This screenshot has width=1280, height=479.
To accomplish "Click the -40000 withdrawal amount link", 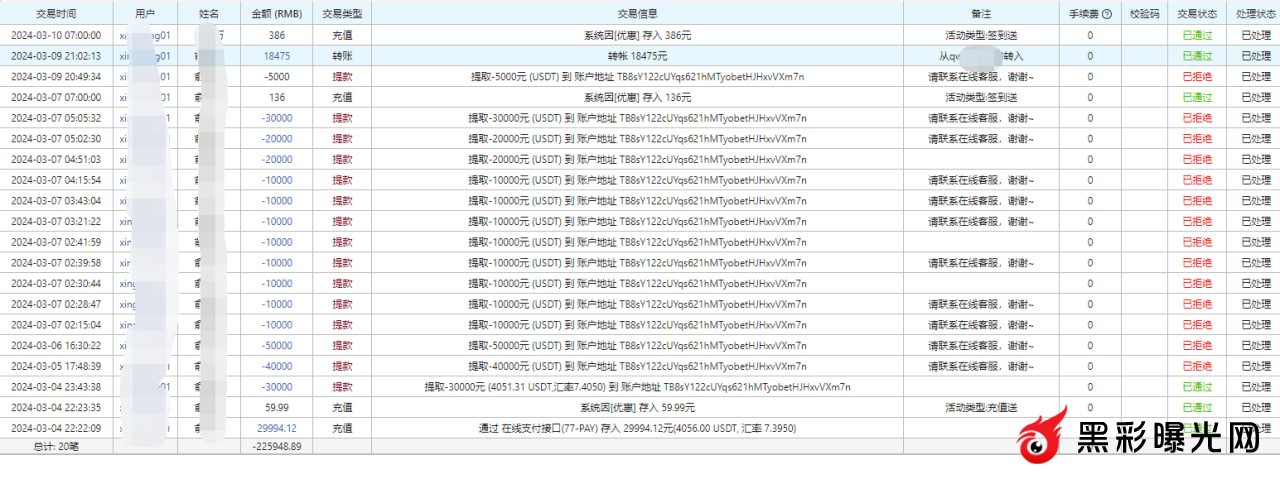I will pos(277,366).
